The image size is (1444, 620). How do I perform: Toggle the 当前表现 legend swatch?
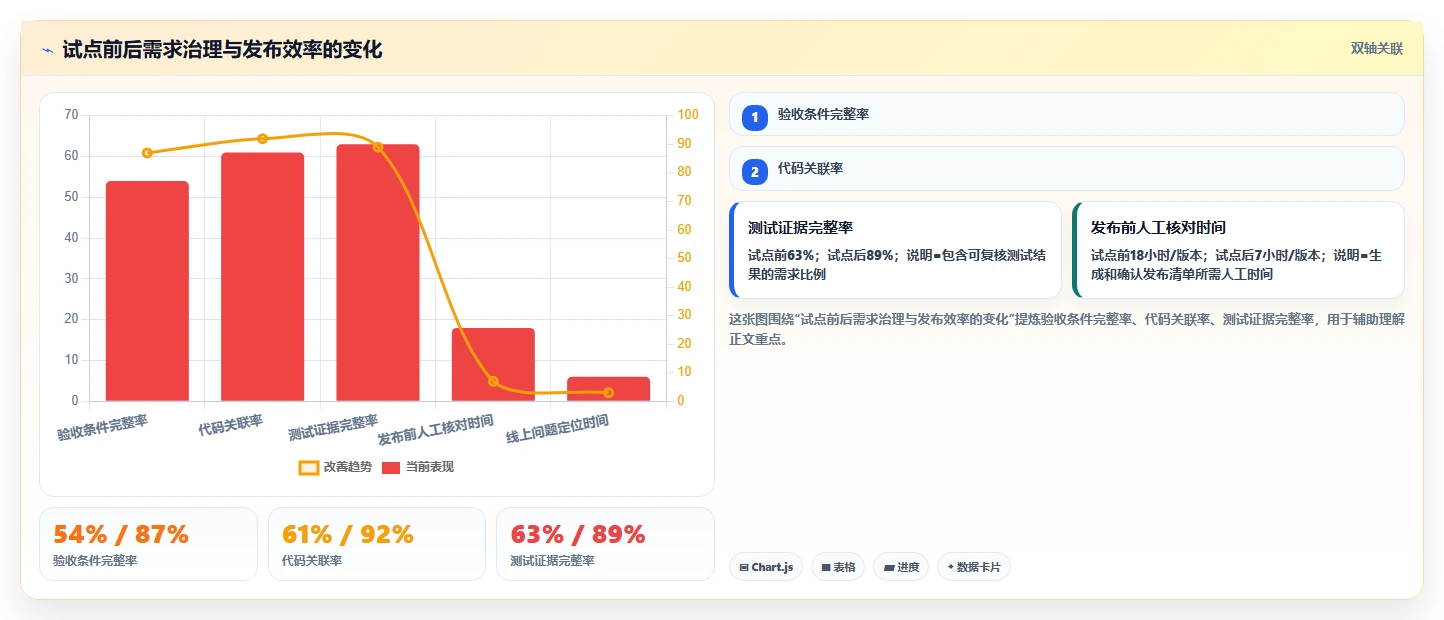[391, 467]
